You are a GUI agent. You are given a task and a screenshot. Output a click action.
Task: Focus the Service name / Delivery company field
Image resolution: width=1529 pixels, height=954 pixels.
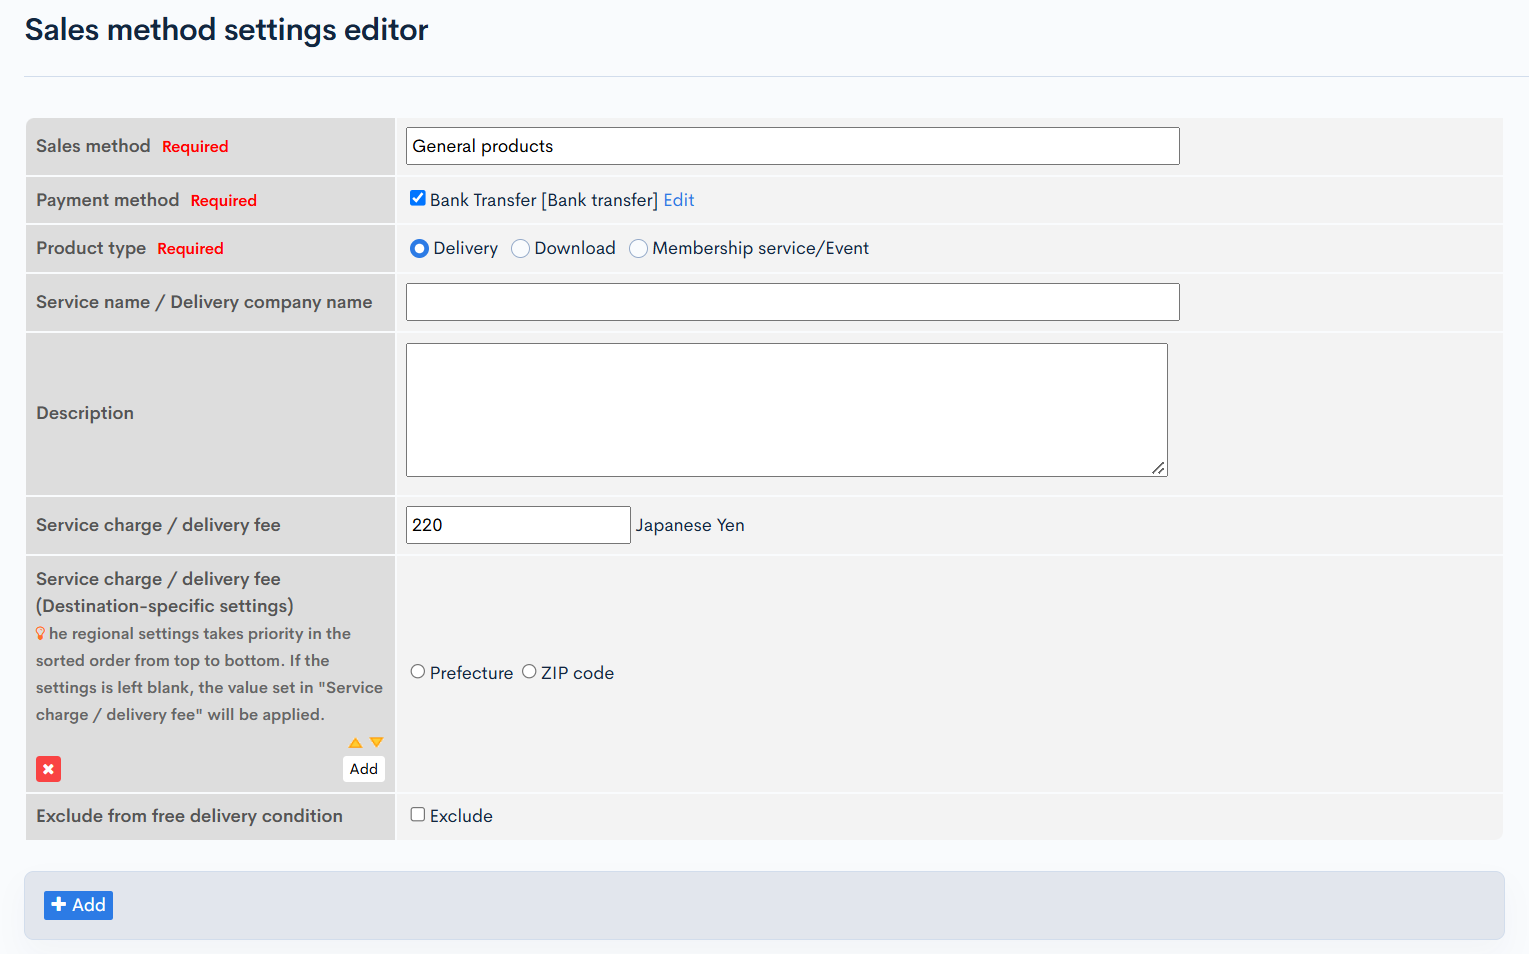click(793, 302)
